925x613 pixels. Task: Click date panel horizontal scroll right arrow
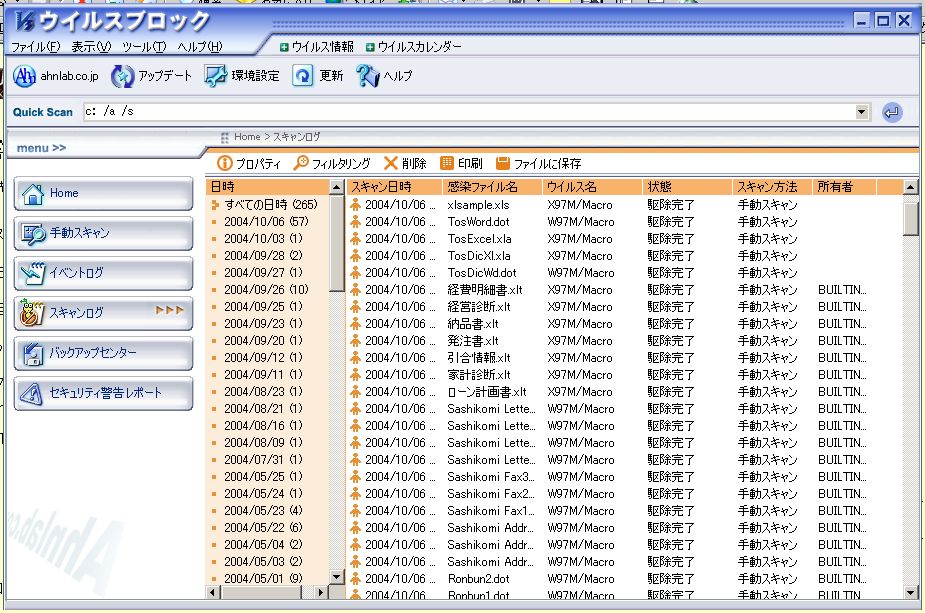[x=320, y=592]
